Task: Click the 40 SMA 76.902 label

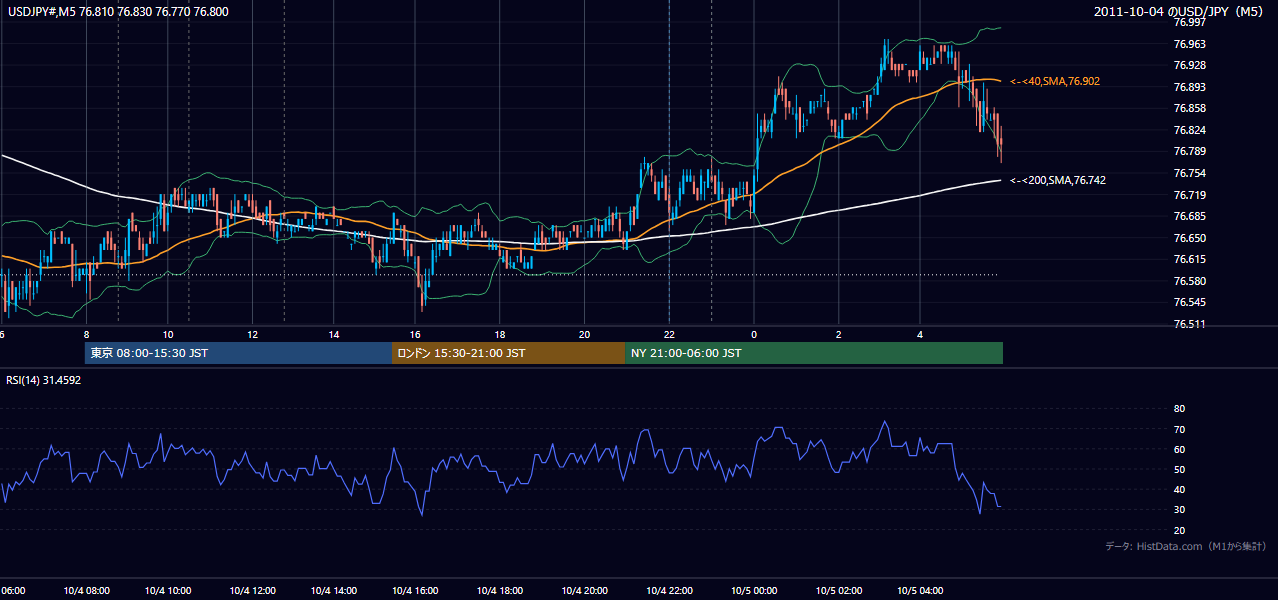Action: [x=1055, y=81]
